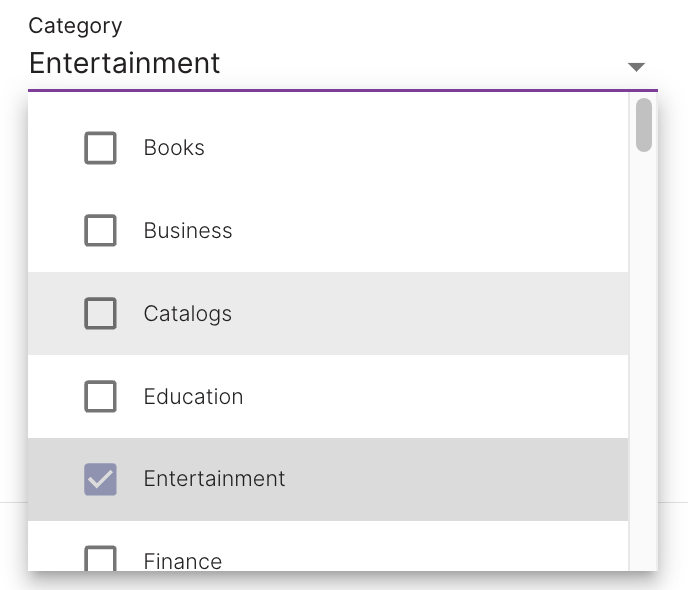Image resolution: width=688 pixels, height=590 pixels.
Task: Click blank area right of Catalogs row
Action: [x=430, y=313]
